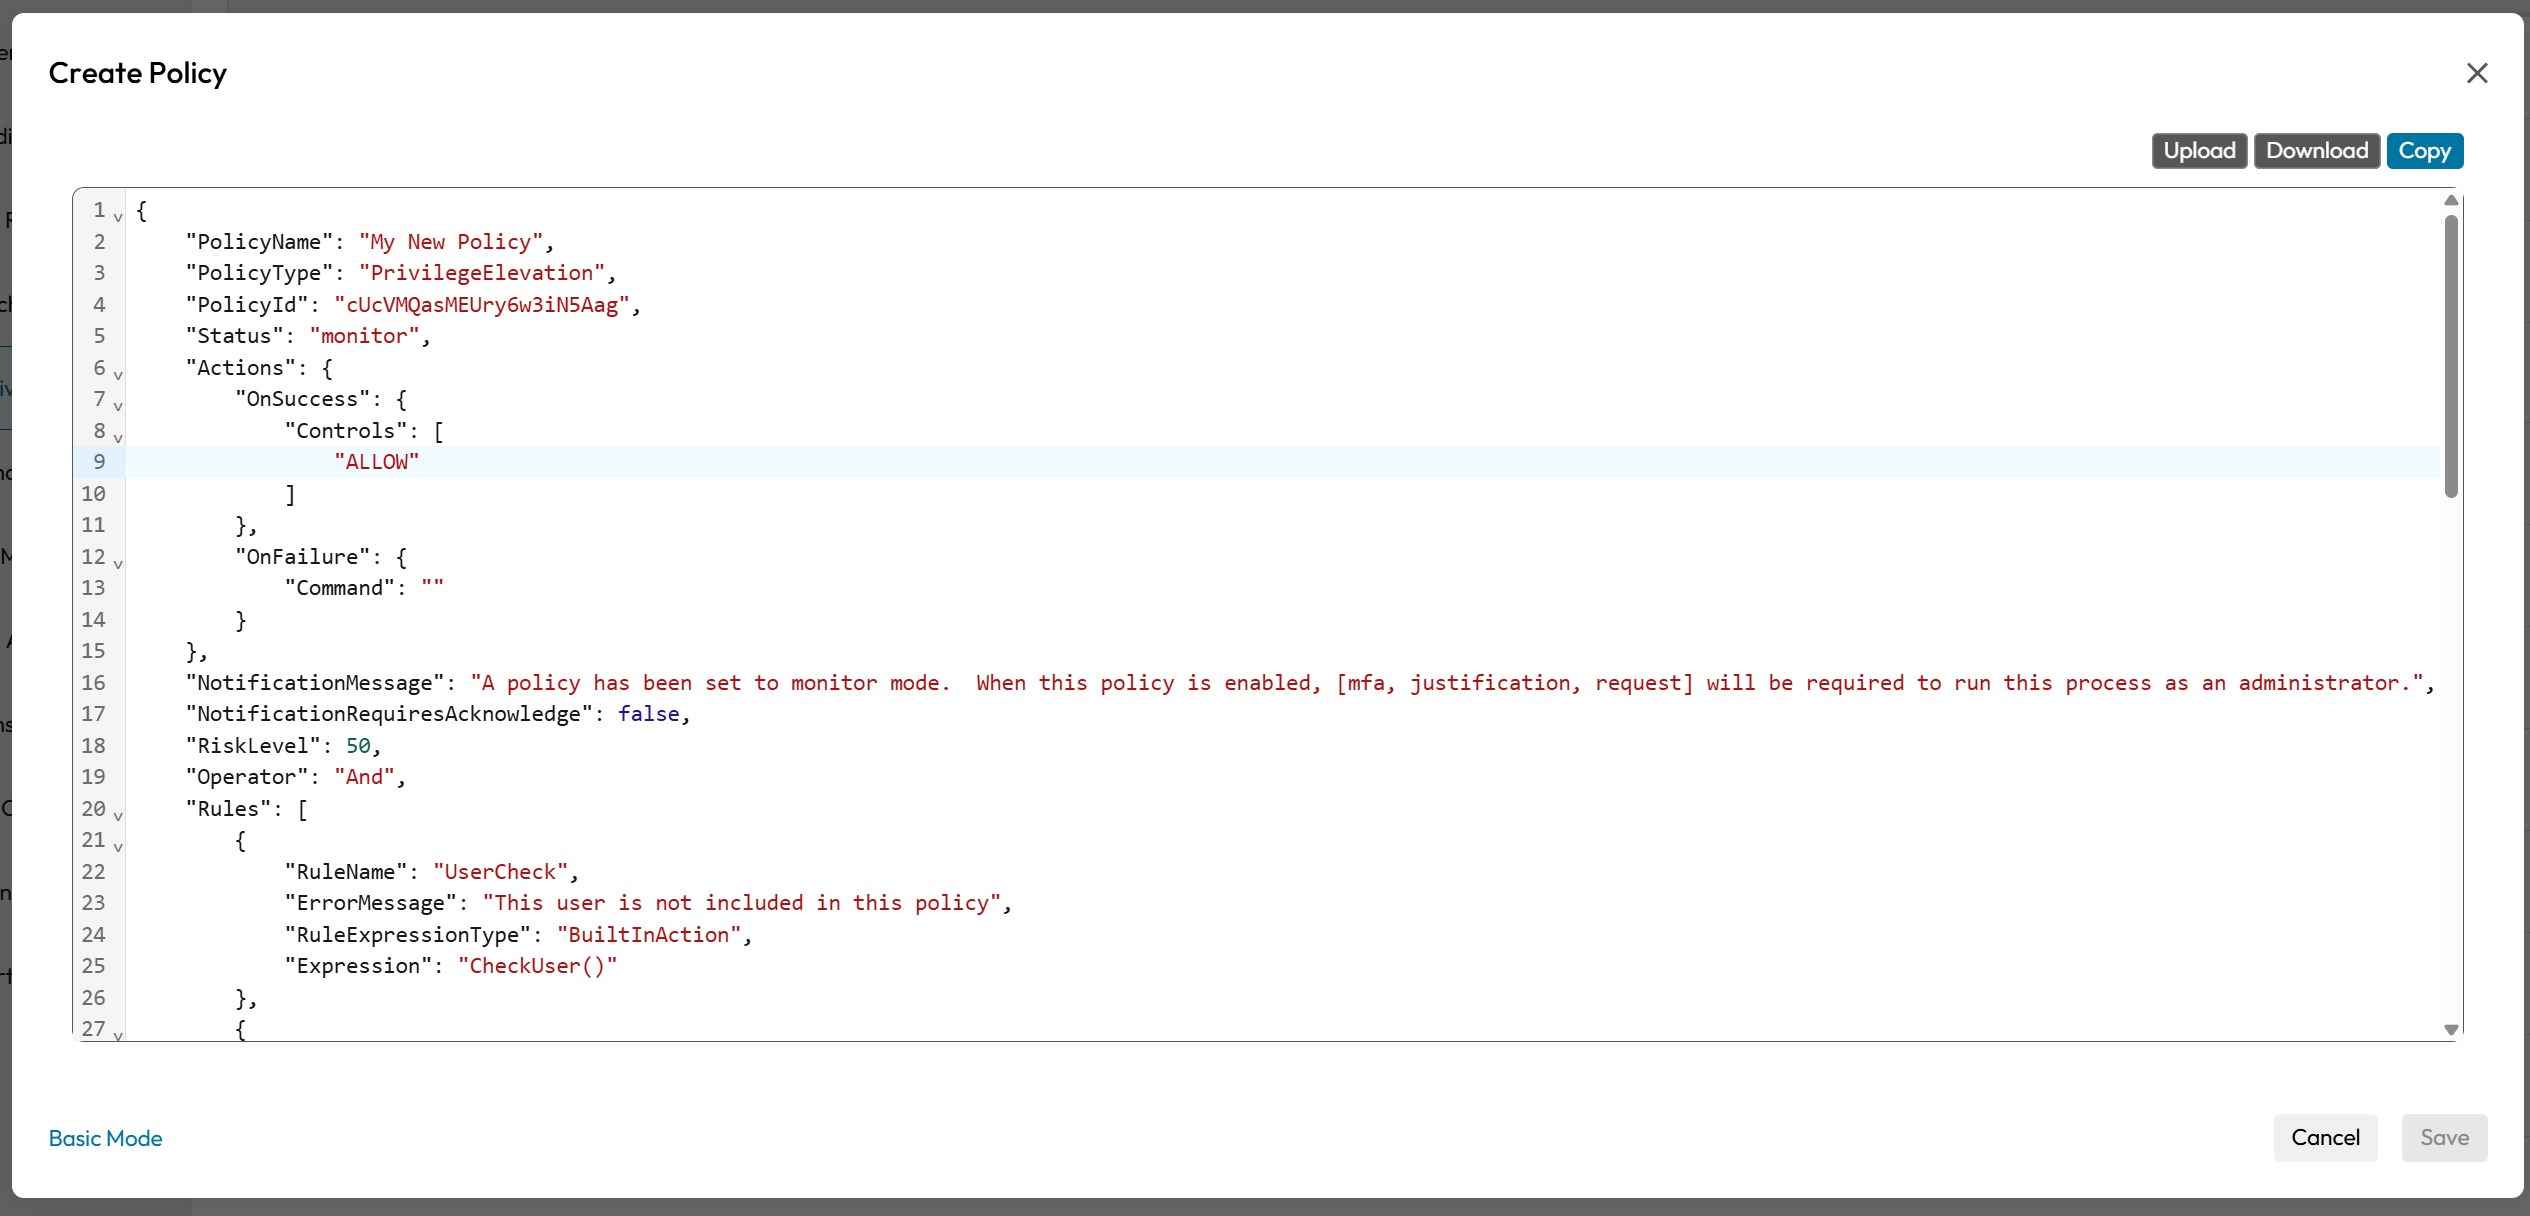The width and height of the screenshot is (2530, 1216).
Task: Copy the policy JSON
Action: click(2424, 151)
